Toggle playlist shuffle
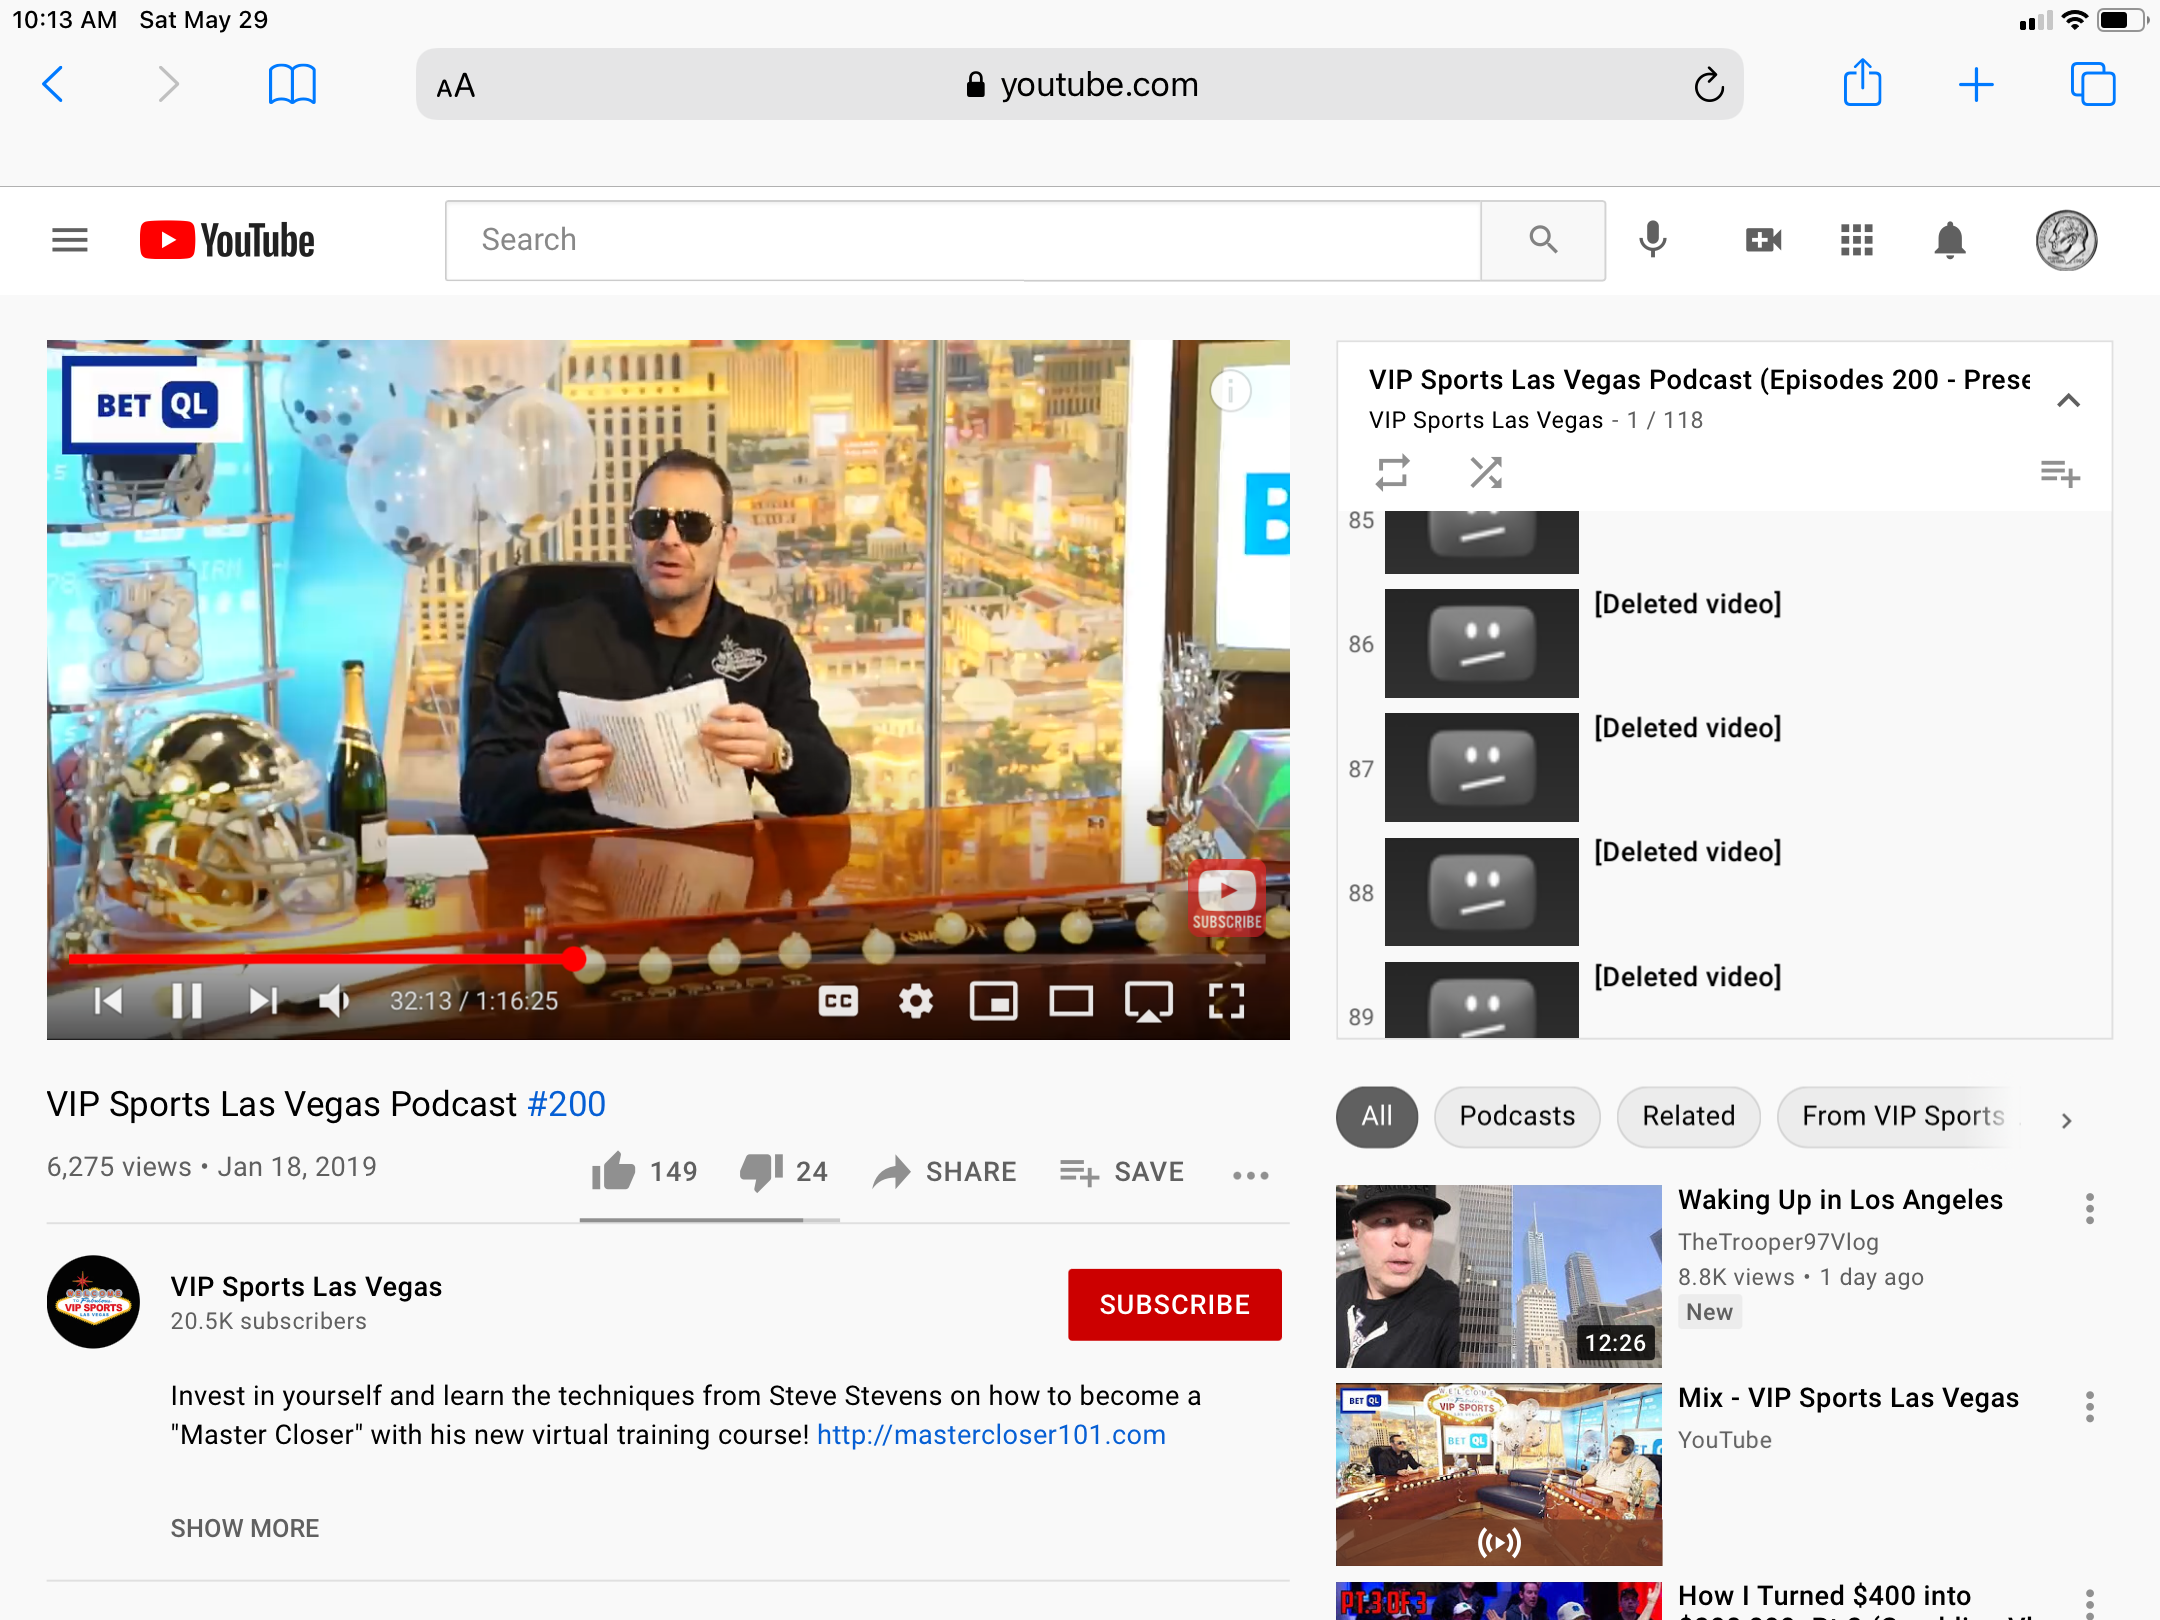2160x1620 pixels. [x=1487, y=472]
